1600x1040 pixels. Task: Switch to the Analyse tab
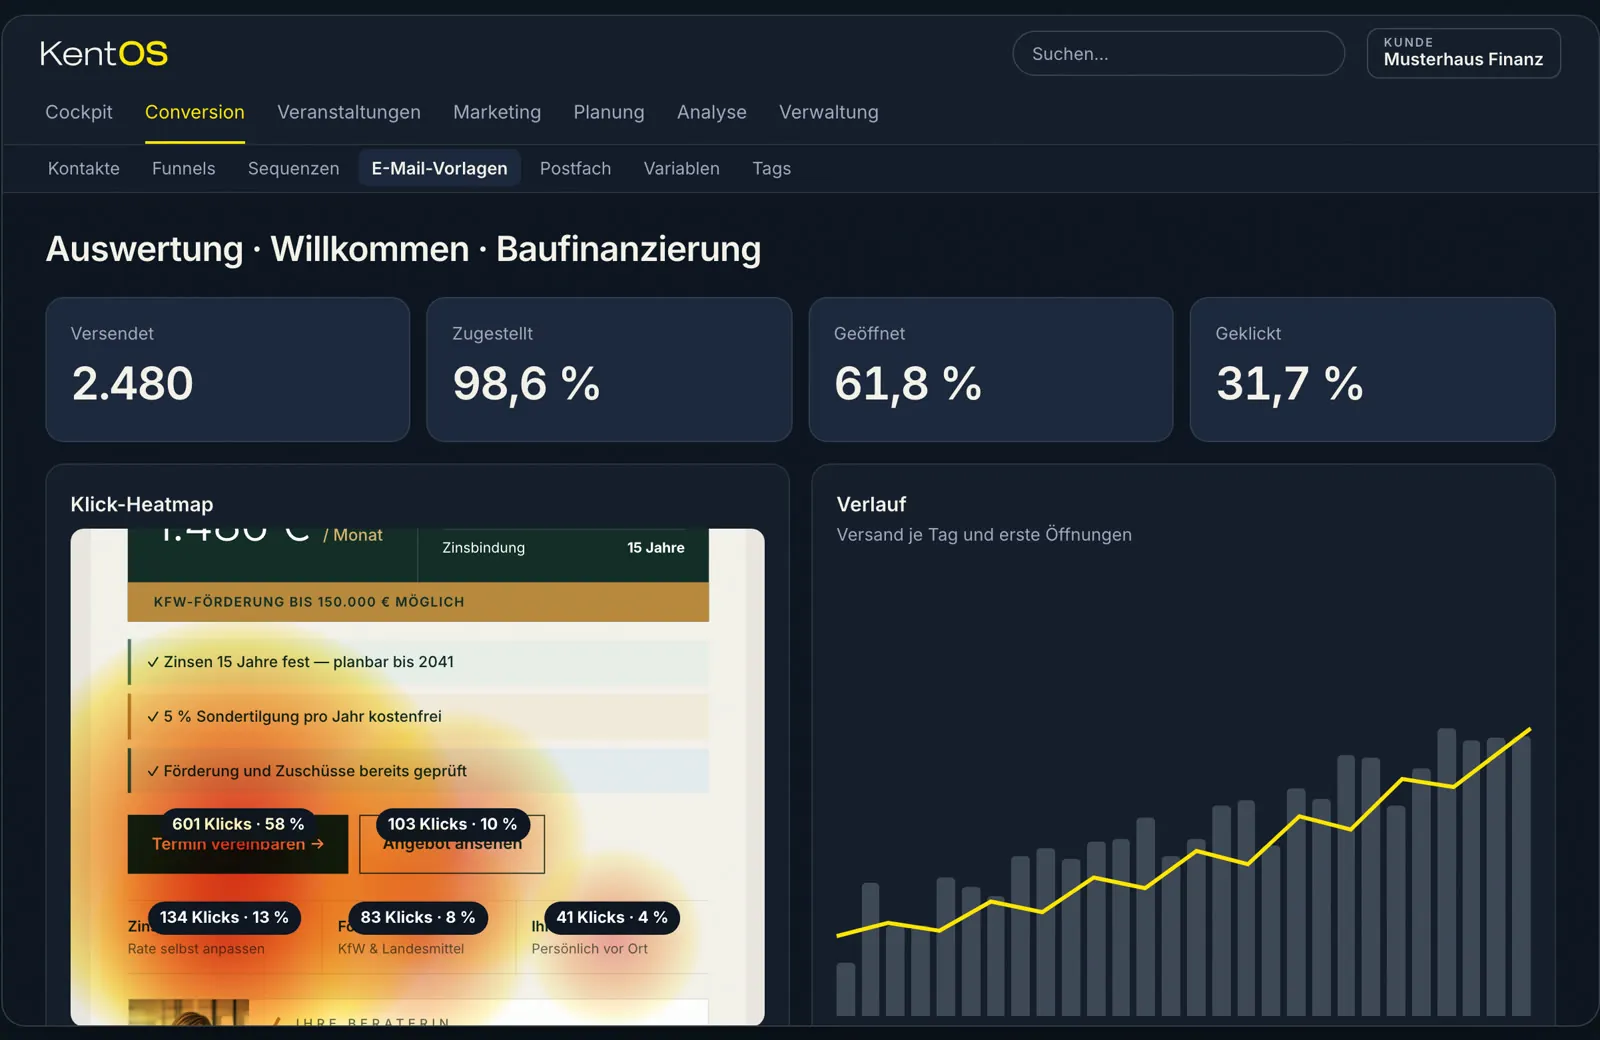[x=712, y=112]
